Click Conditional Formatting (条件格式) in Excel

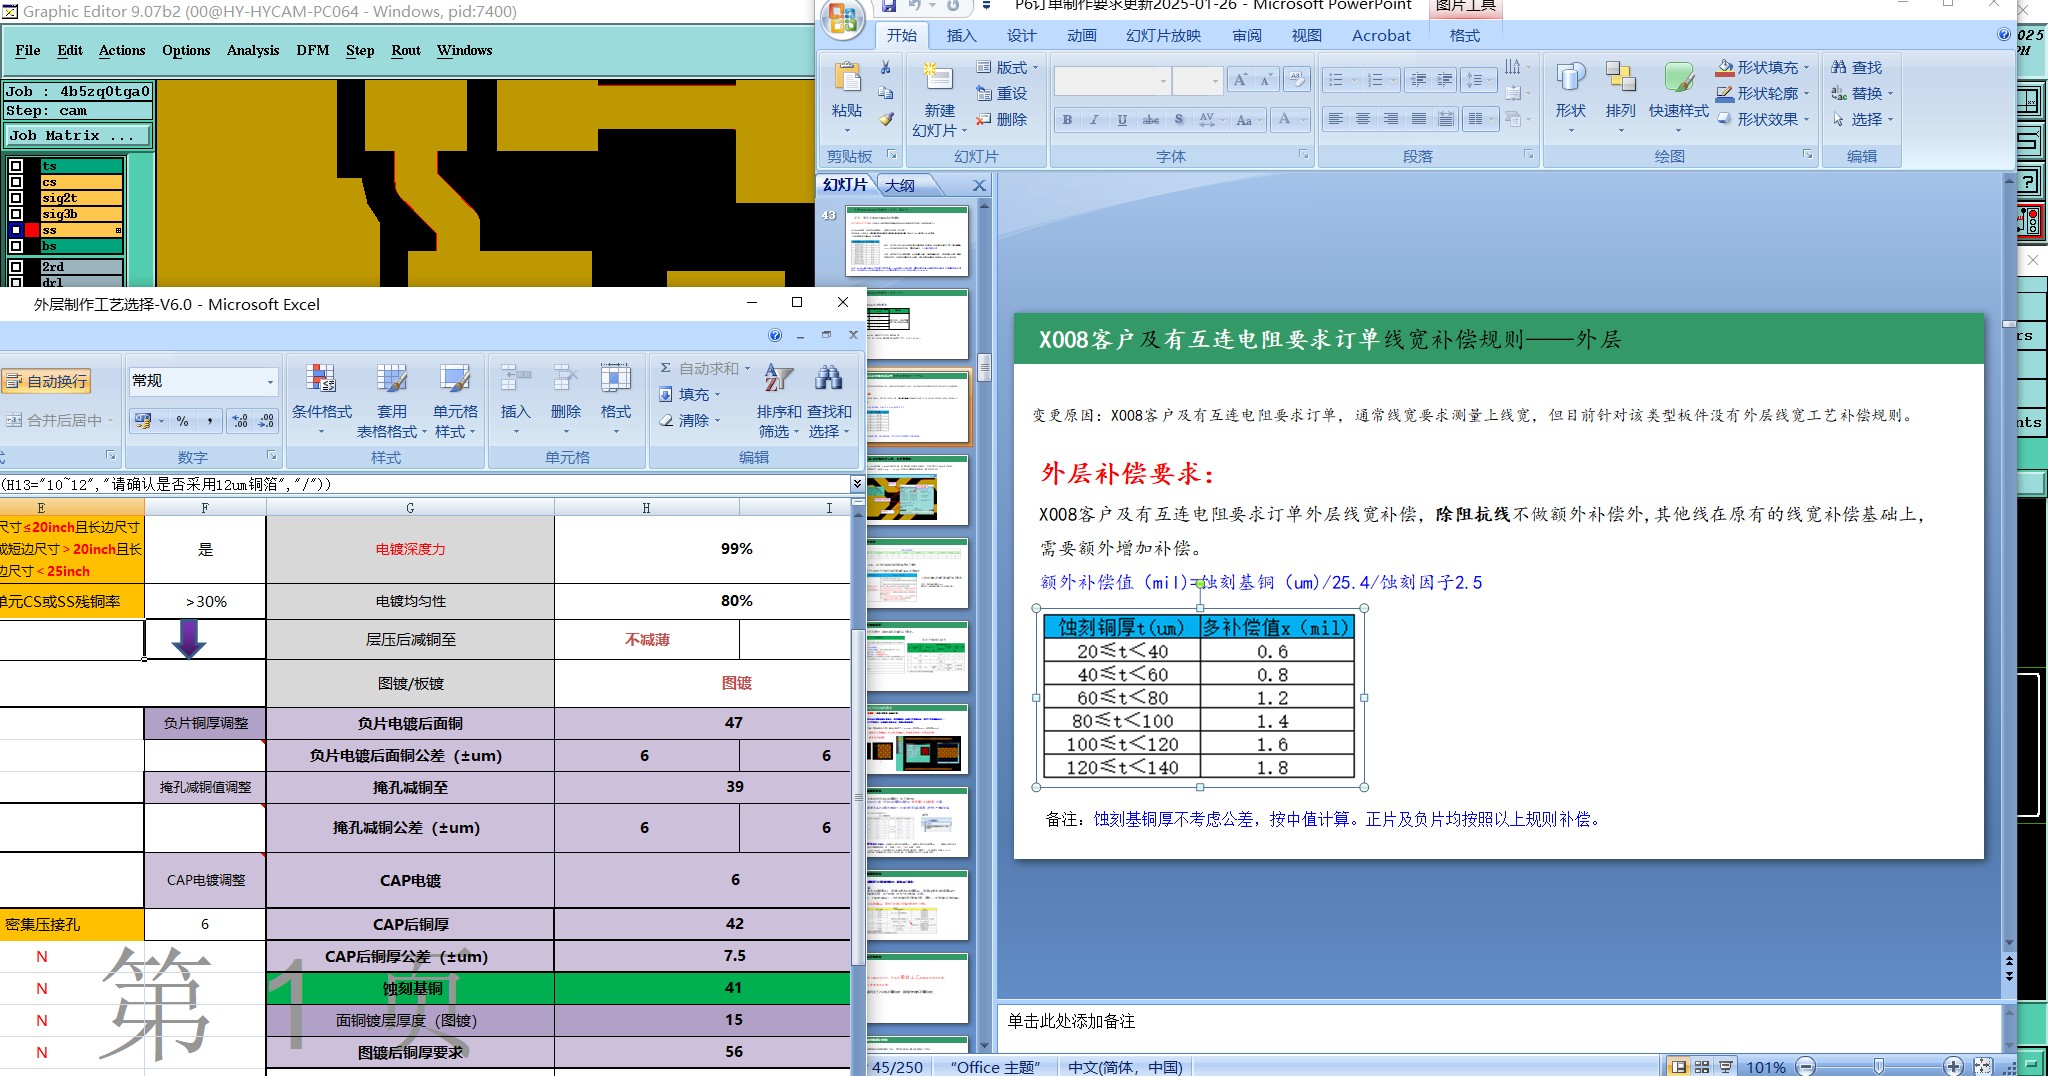[321, 400]
